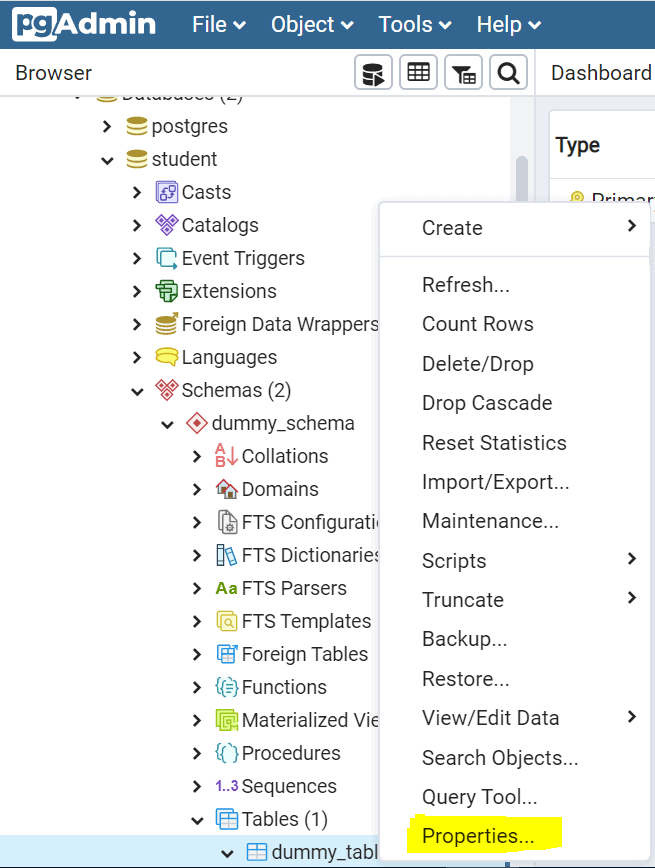Click the Casts node icon

167,192
